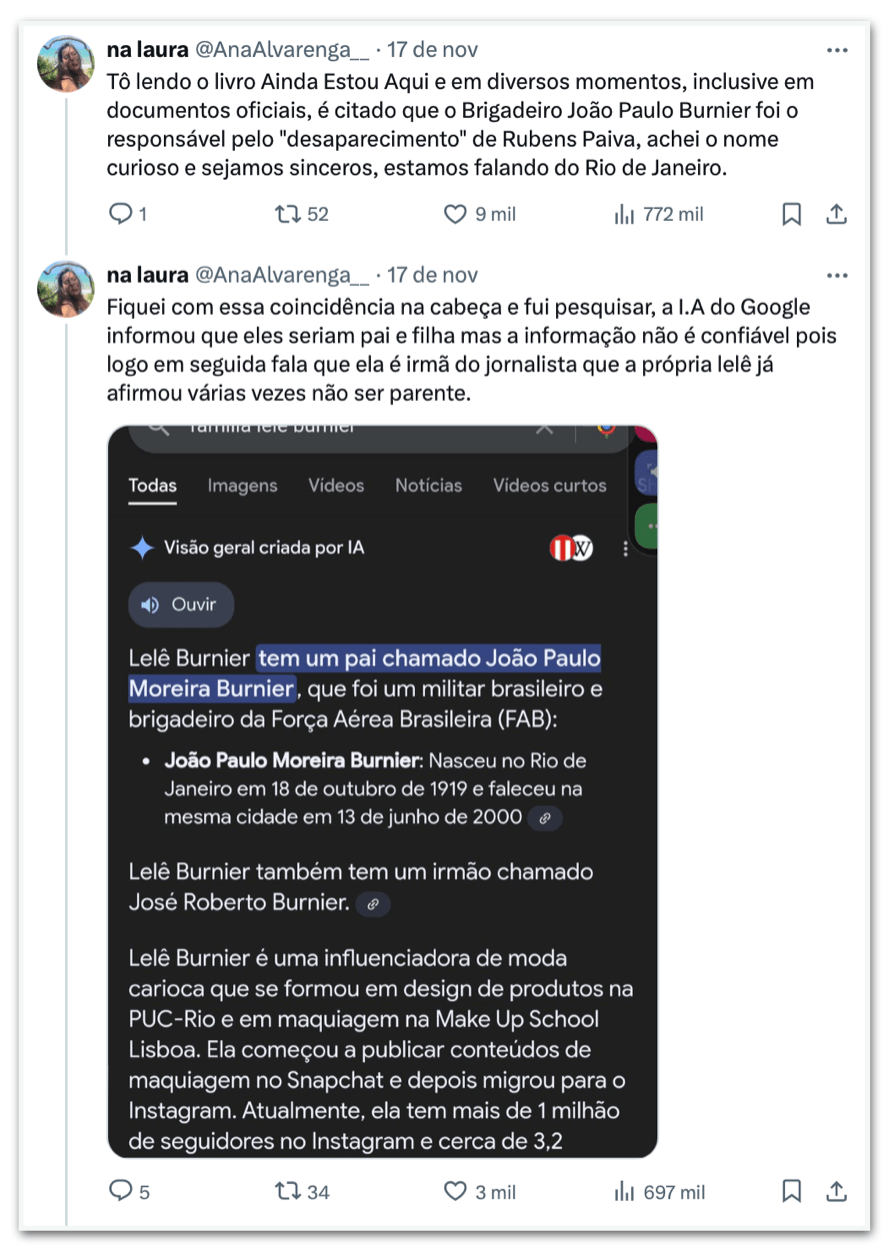The width and height of the screenshot is (886, 1252).
Task: Open na laura's profile avatar on first tweet
Action: [66, 63]
